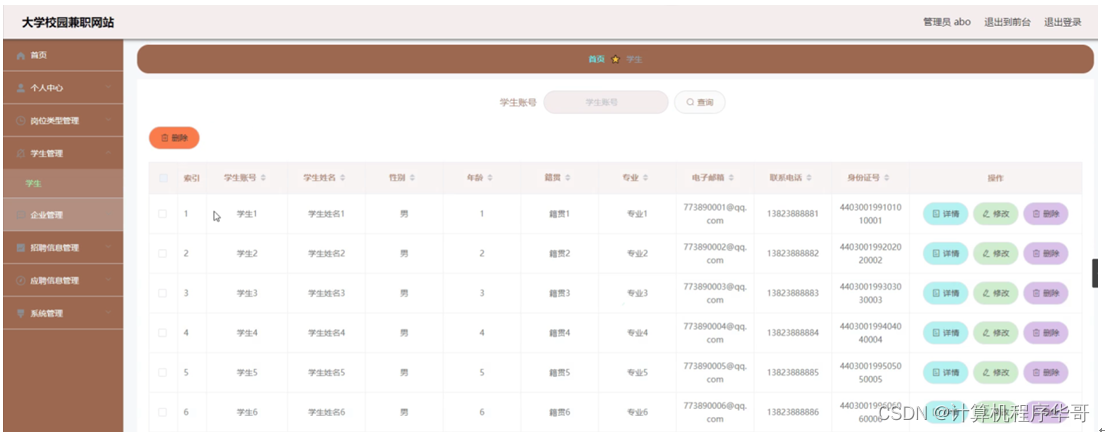Click the 索引 column header

pyautogui.click(x=192, y=178)
